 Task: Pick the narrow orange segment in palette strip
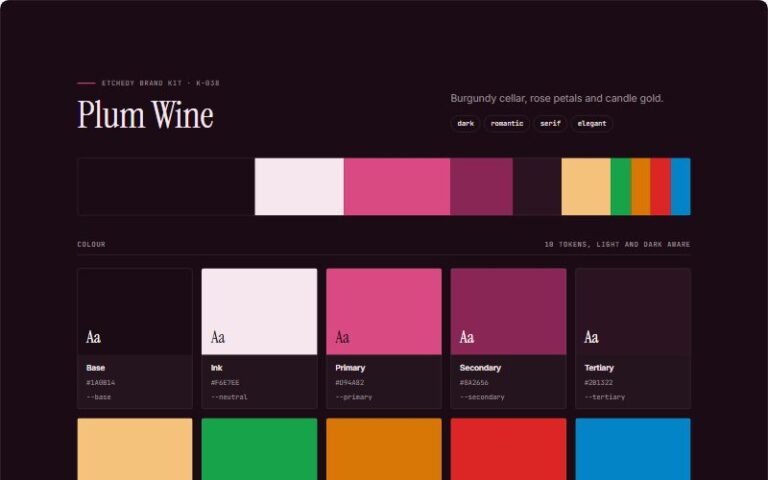pyautogui.click(x=641, y=187)
